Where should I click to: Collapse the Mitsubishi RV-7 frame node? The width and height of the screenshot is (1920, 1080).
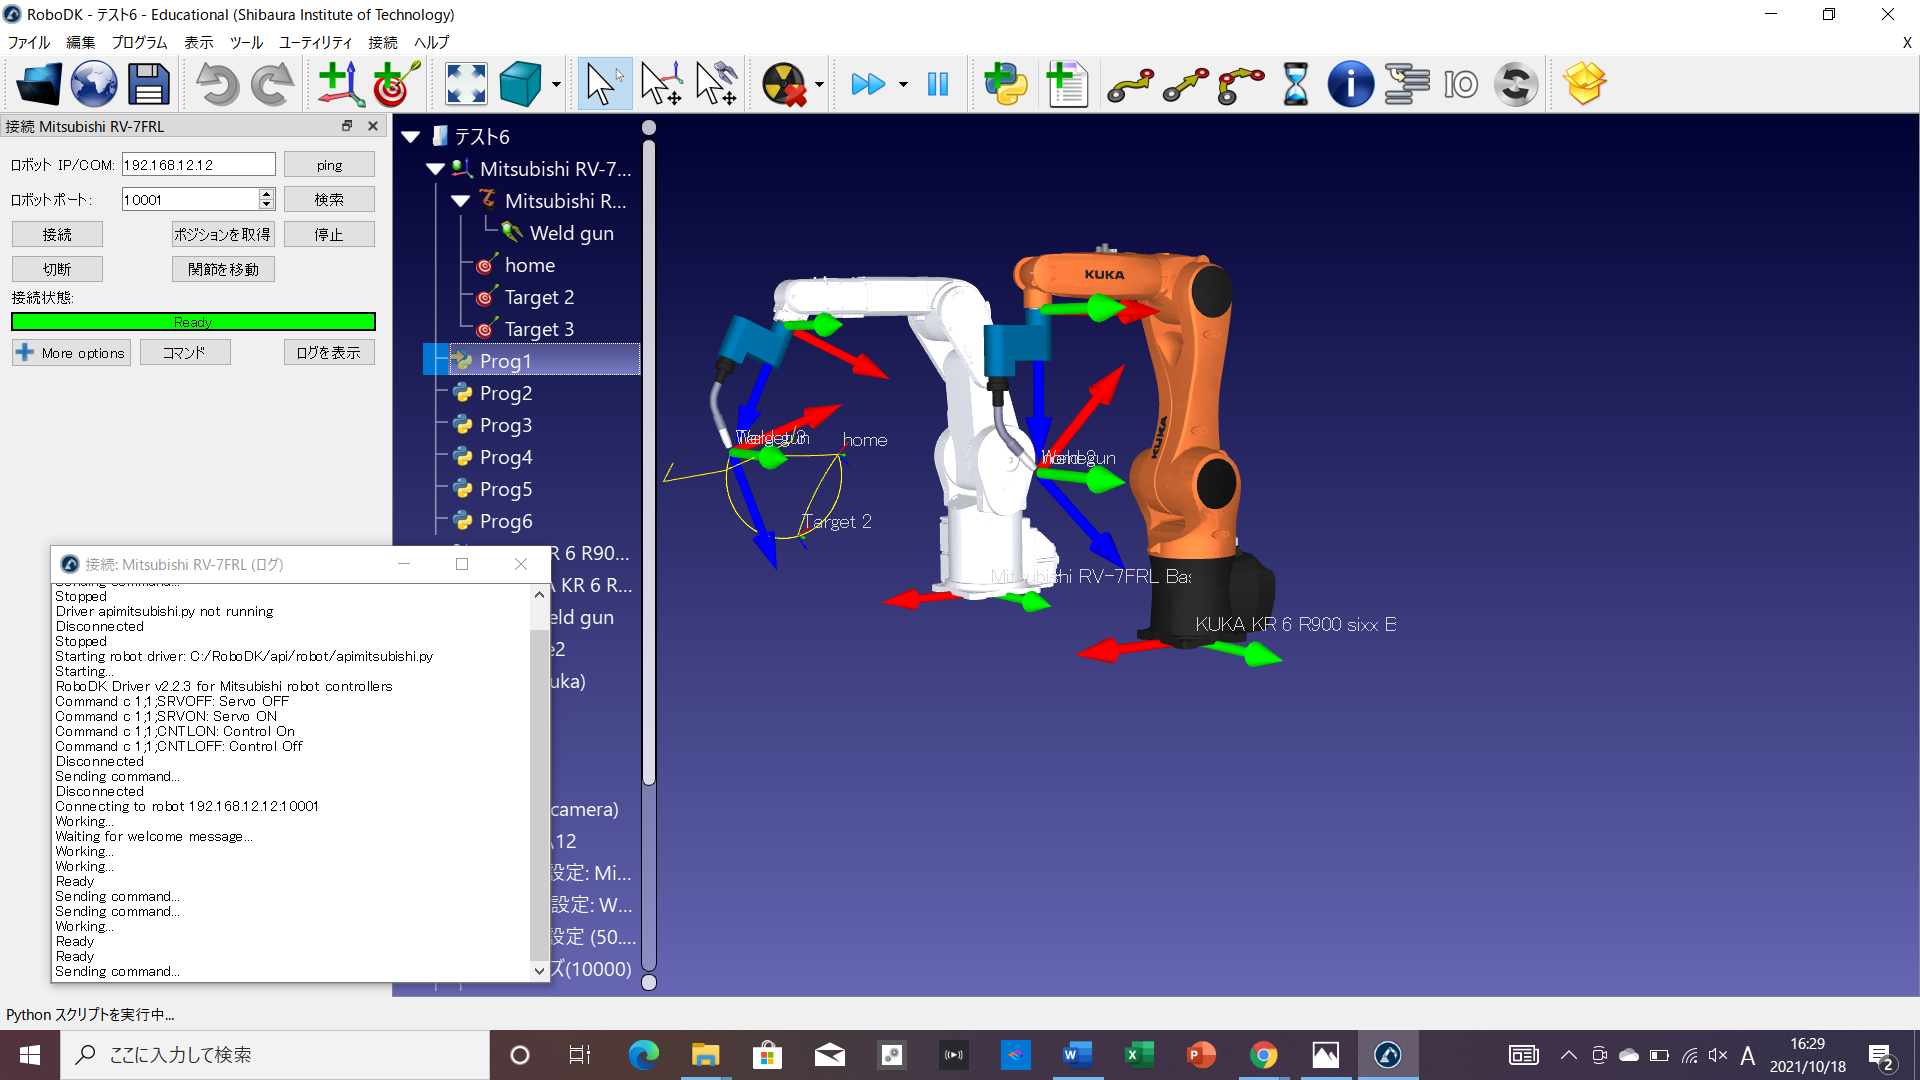(435, 169)
